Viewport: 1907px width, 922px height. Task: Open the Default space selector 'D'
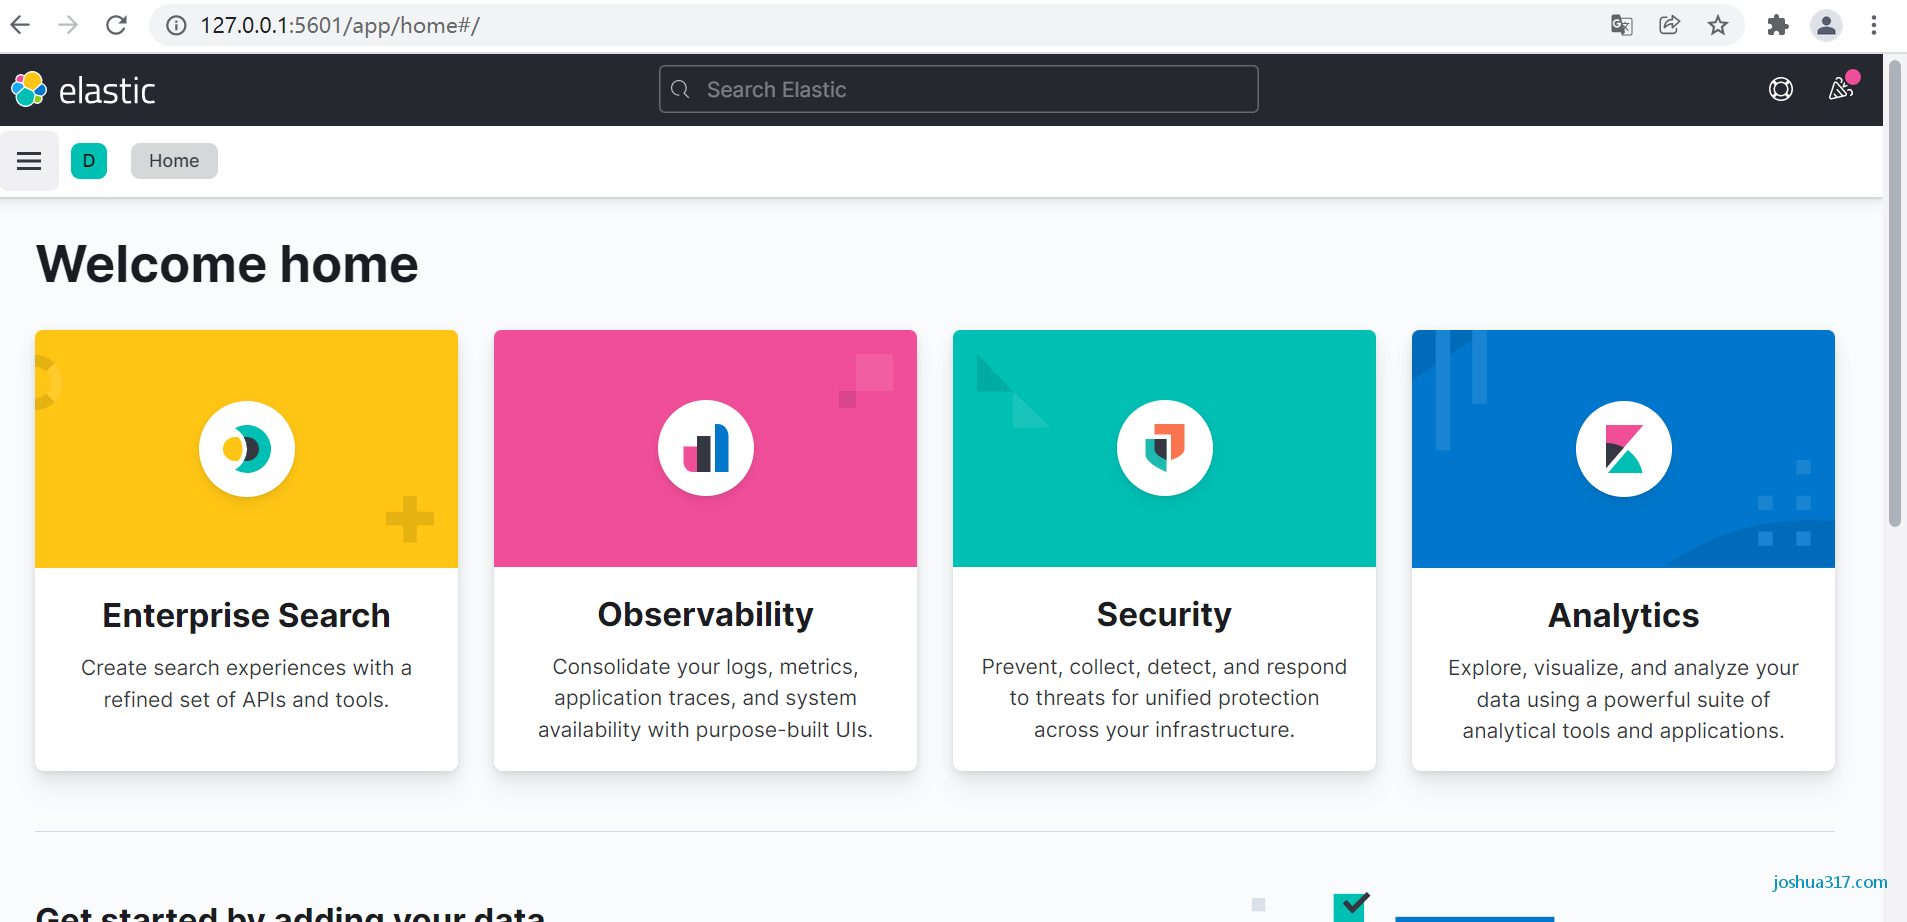click(x=89, y=161)
